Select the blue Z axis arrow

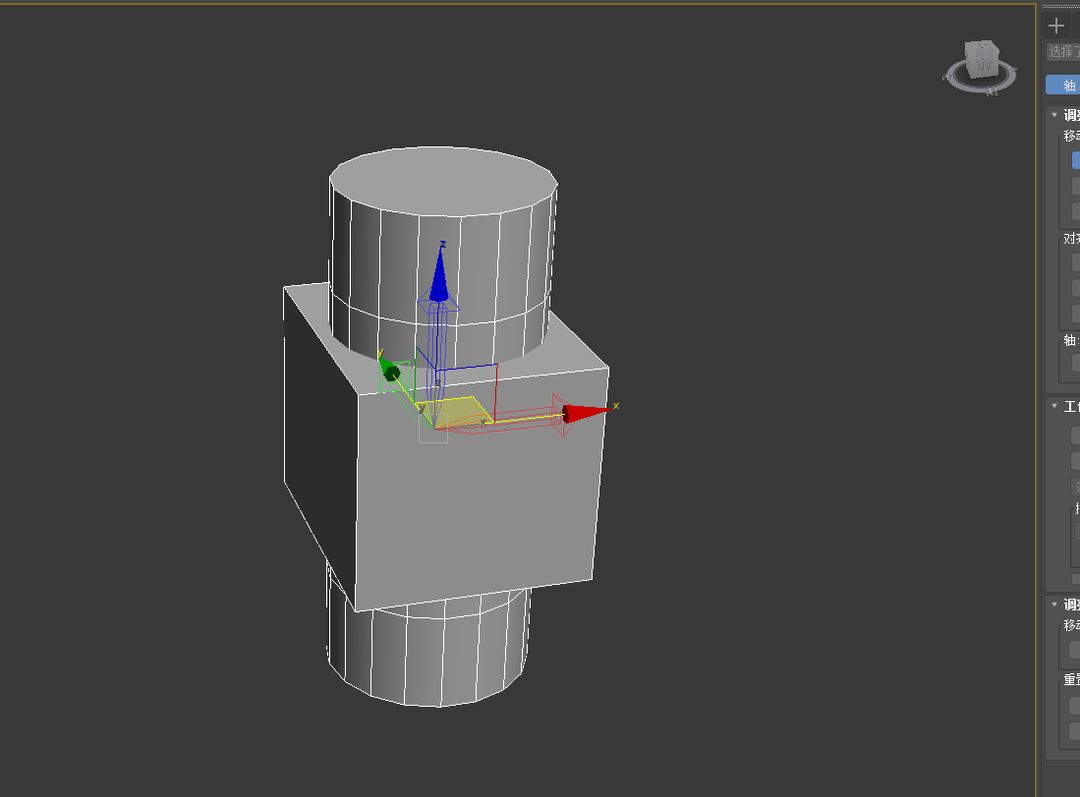tap(439, 276)
